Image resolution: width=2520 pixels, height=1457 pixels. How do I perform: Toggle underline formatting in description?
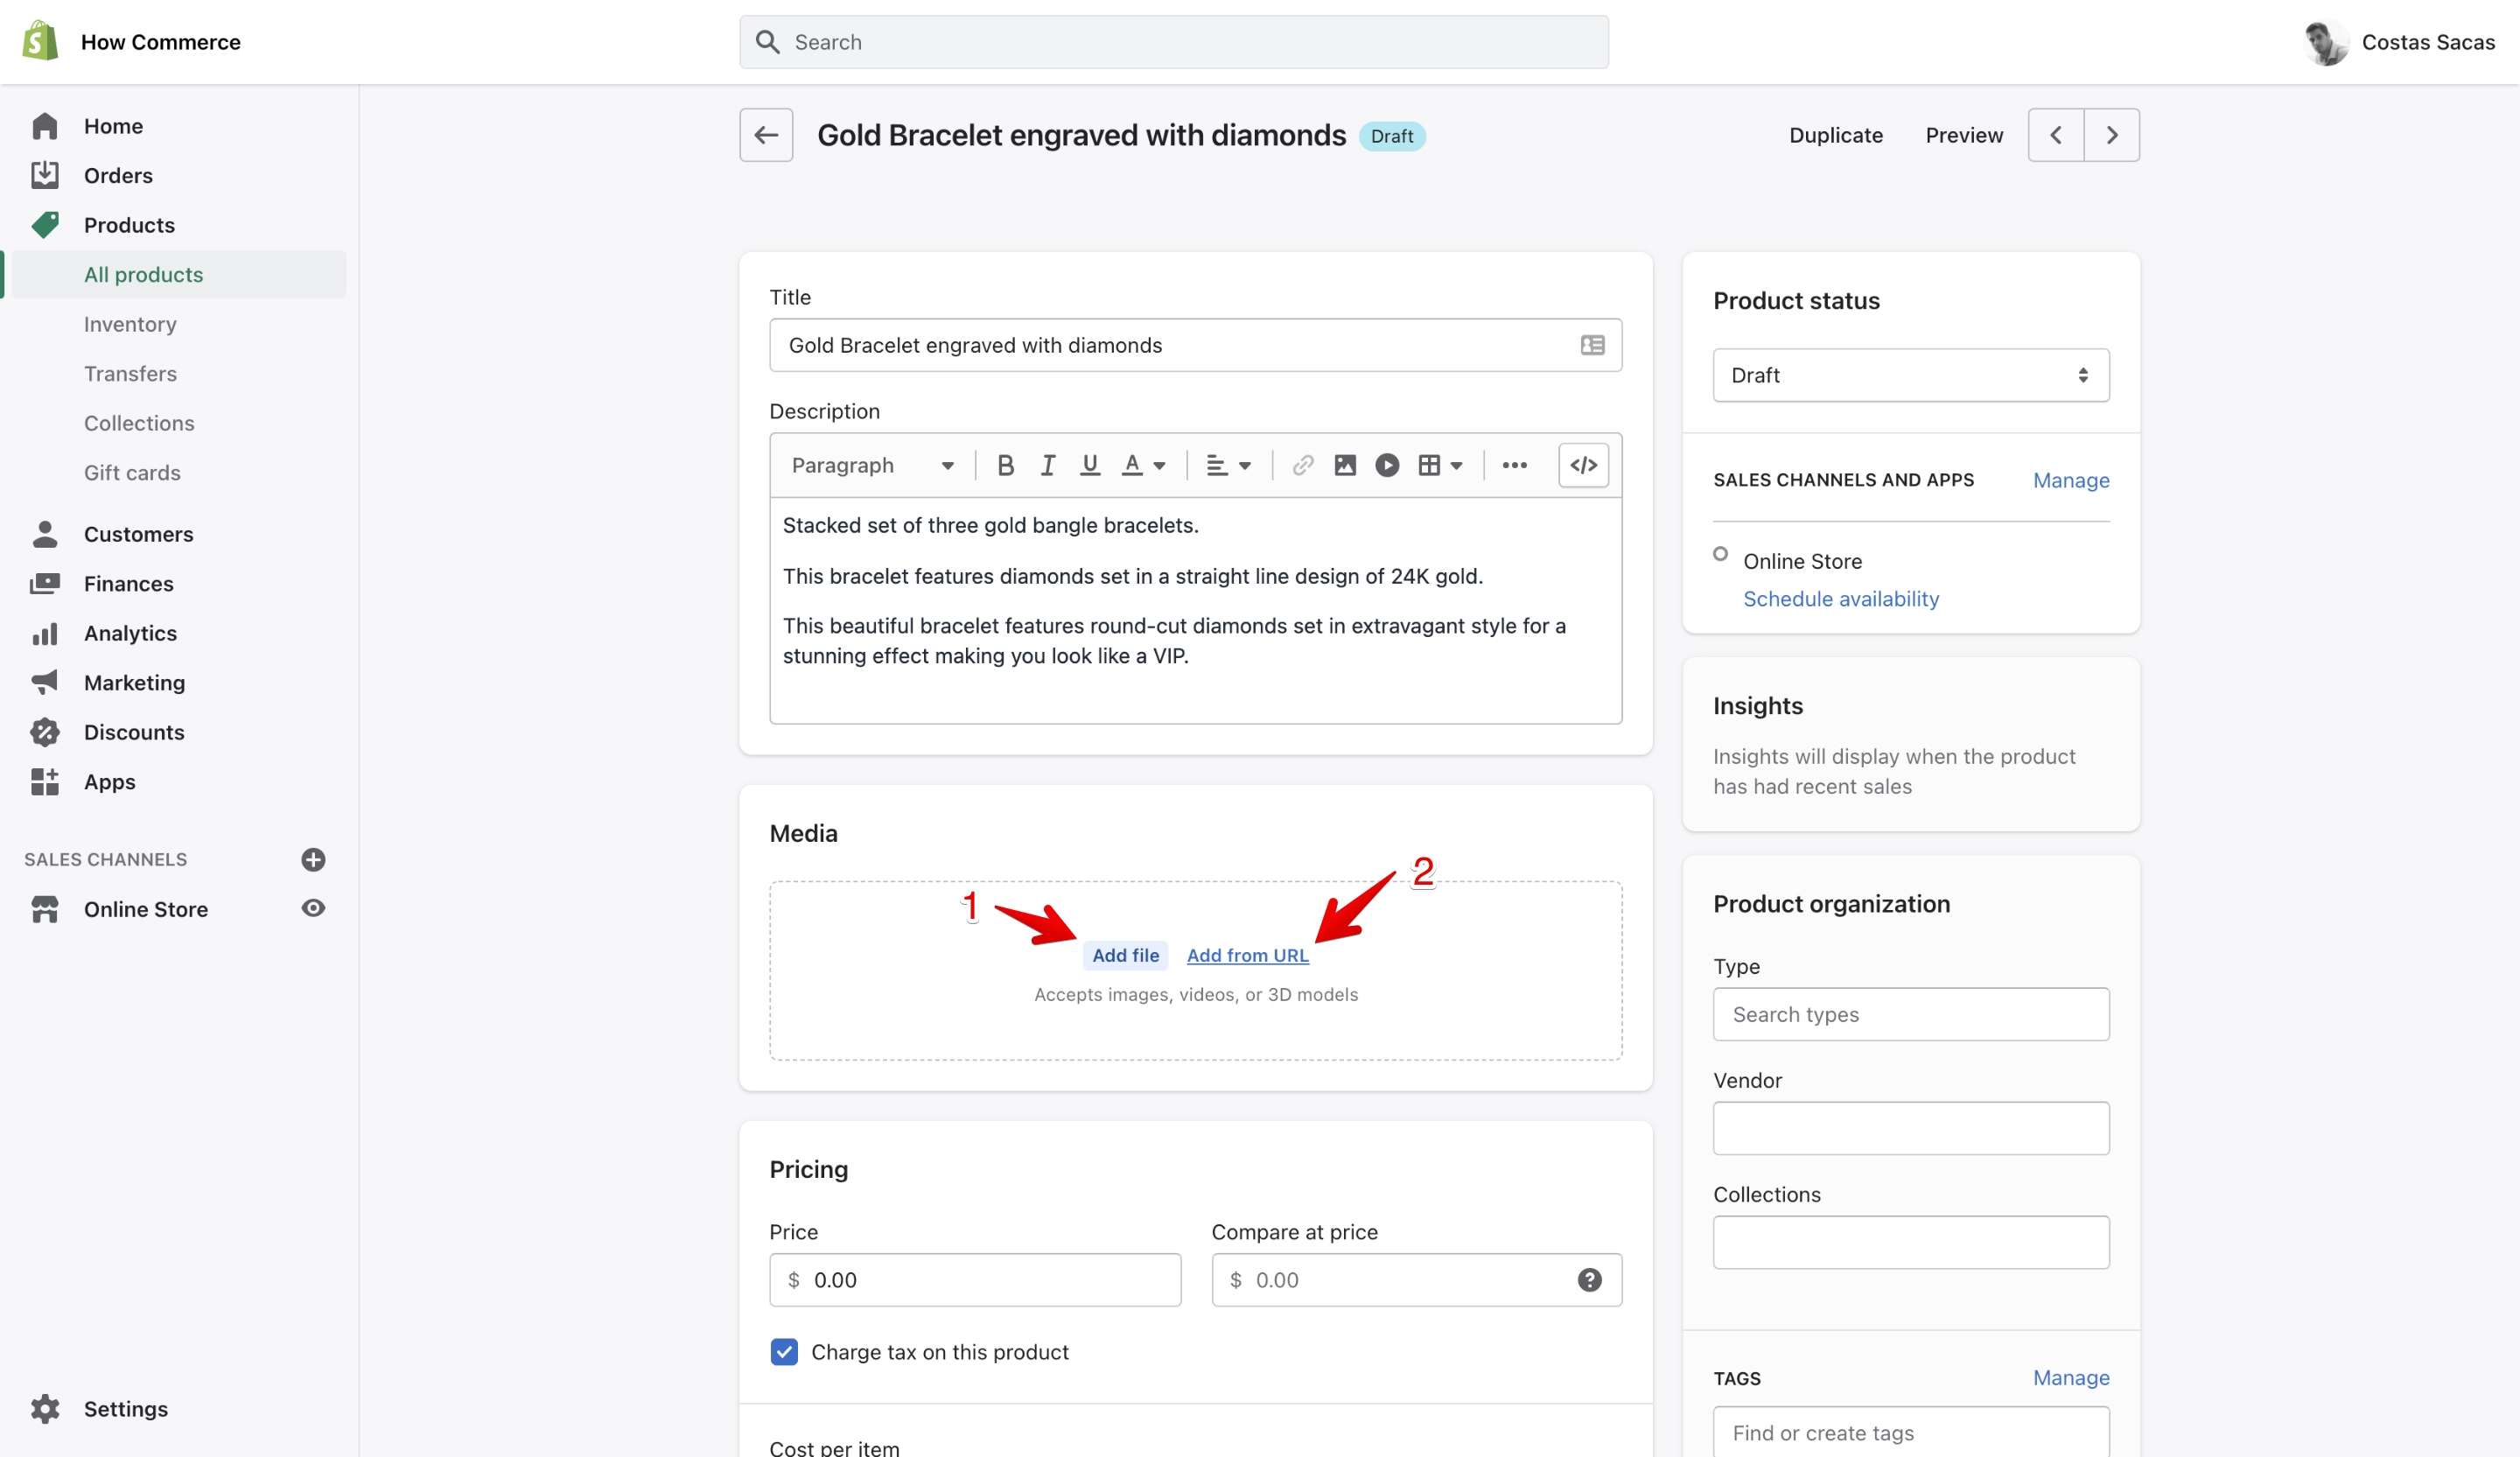coord(1090,465)
